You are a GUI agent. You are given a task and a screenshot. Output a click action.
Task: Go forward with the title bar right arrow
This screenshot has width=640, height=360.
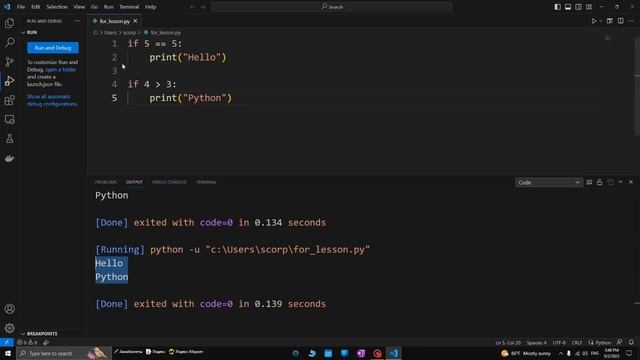(x=203, y=7)
